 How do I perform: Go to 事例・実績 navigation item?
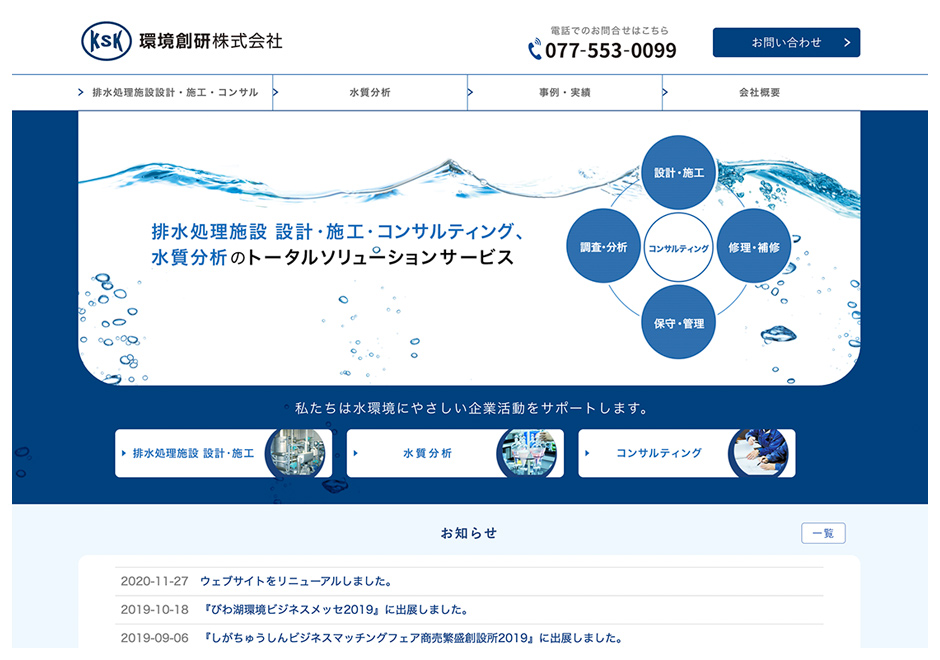(565, 92)
